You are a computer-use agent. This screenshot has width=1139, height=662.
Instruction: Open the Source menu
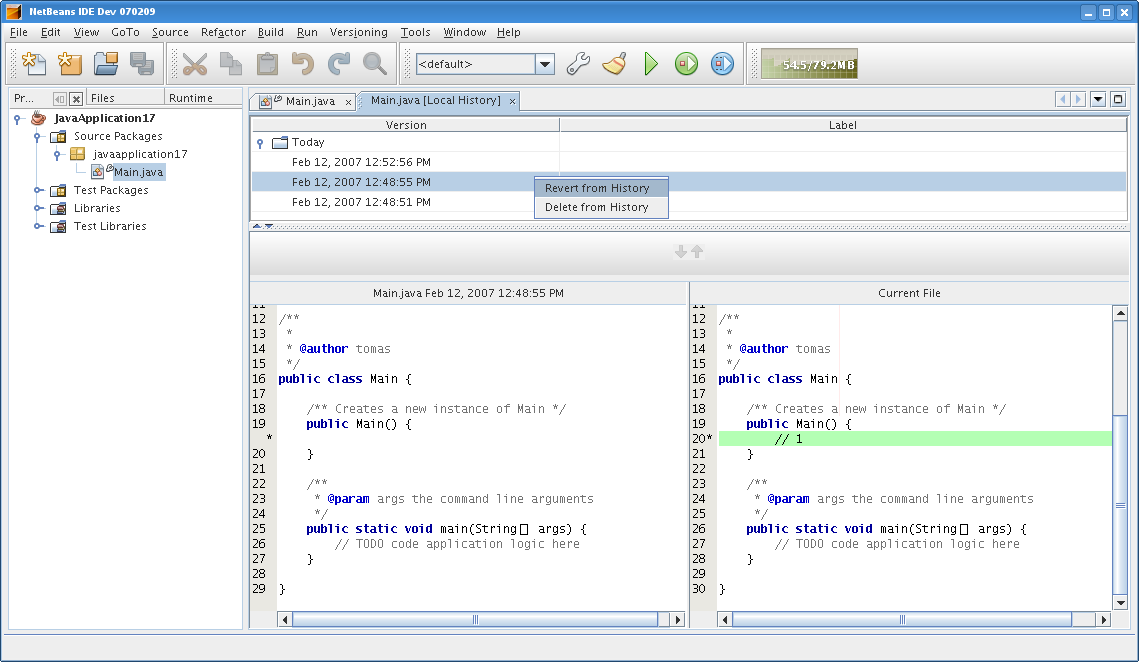tap(170, 32)
